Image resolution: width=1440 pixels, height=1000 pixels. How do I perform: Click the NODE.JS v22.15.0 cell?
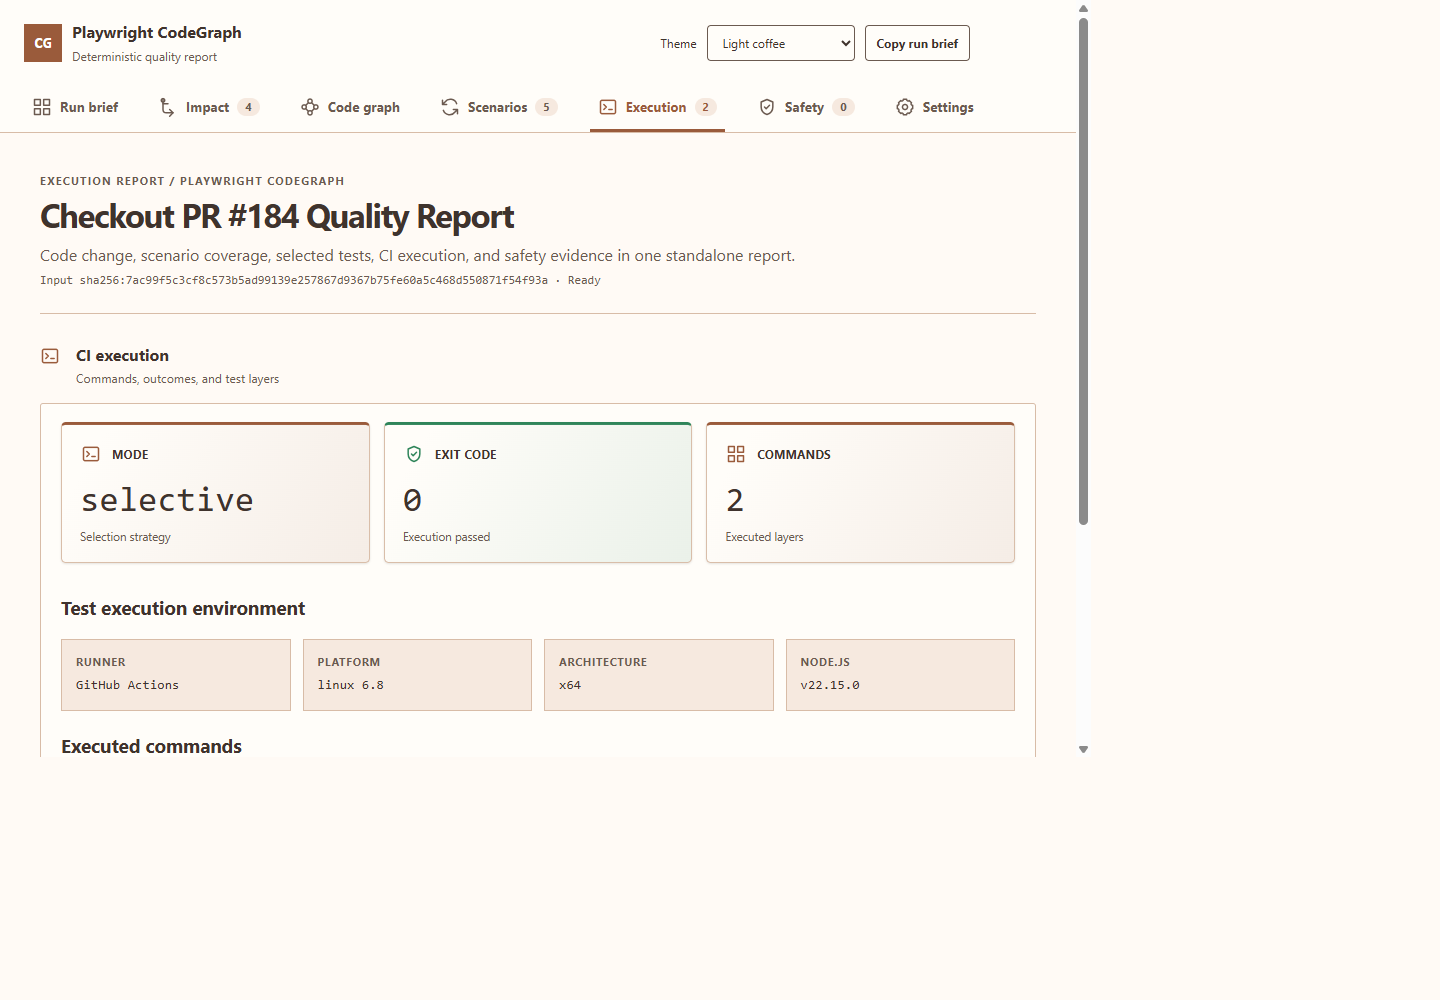point(900,675)
